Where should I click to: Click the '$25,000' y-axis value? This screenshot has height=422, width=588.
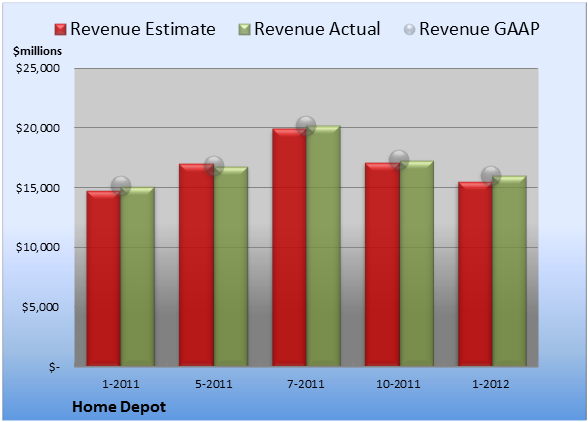38,68
